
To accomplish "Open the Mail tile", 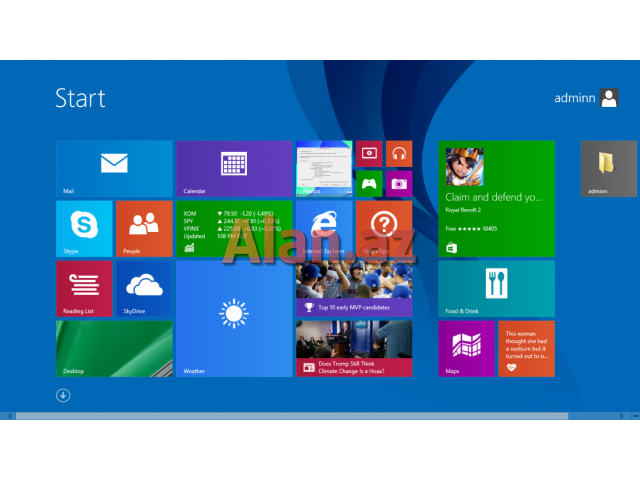I will tap(114, 169).
